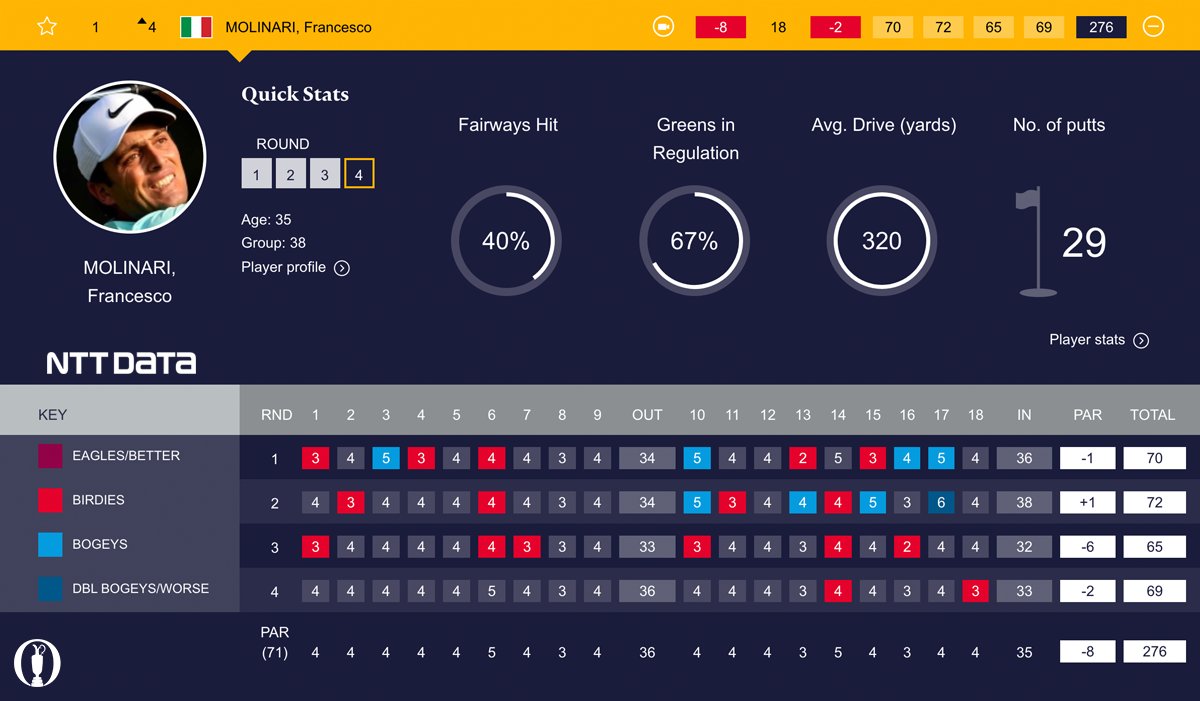Click the arrow icon beside Player profile
This screenshot has height=701, width=1200.
point(342,268)
